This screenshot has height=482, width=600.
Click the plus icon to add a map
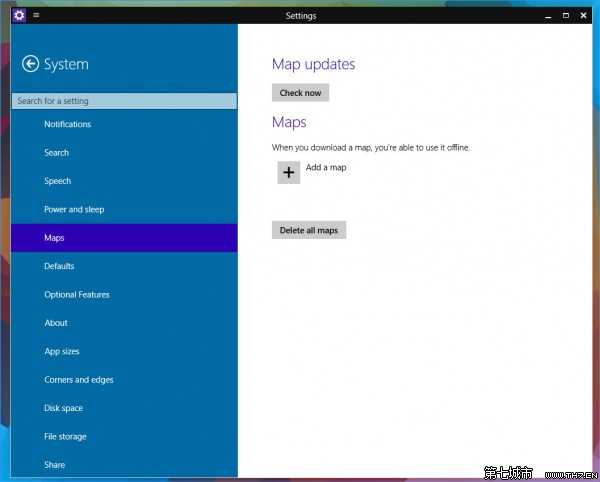289,172
